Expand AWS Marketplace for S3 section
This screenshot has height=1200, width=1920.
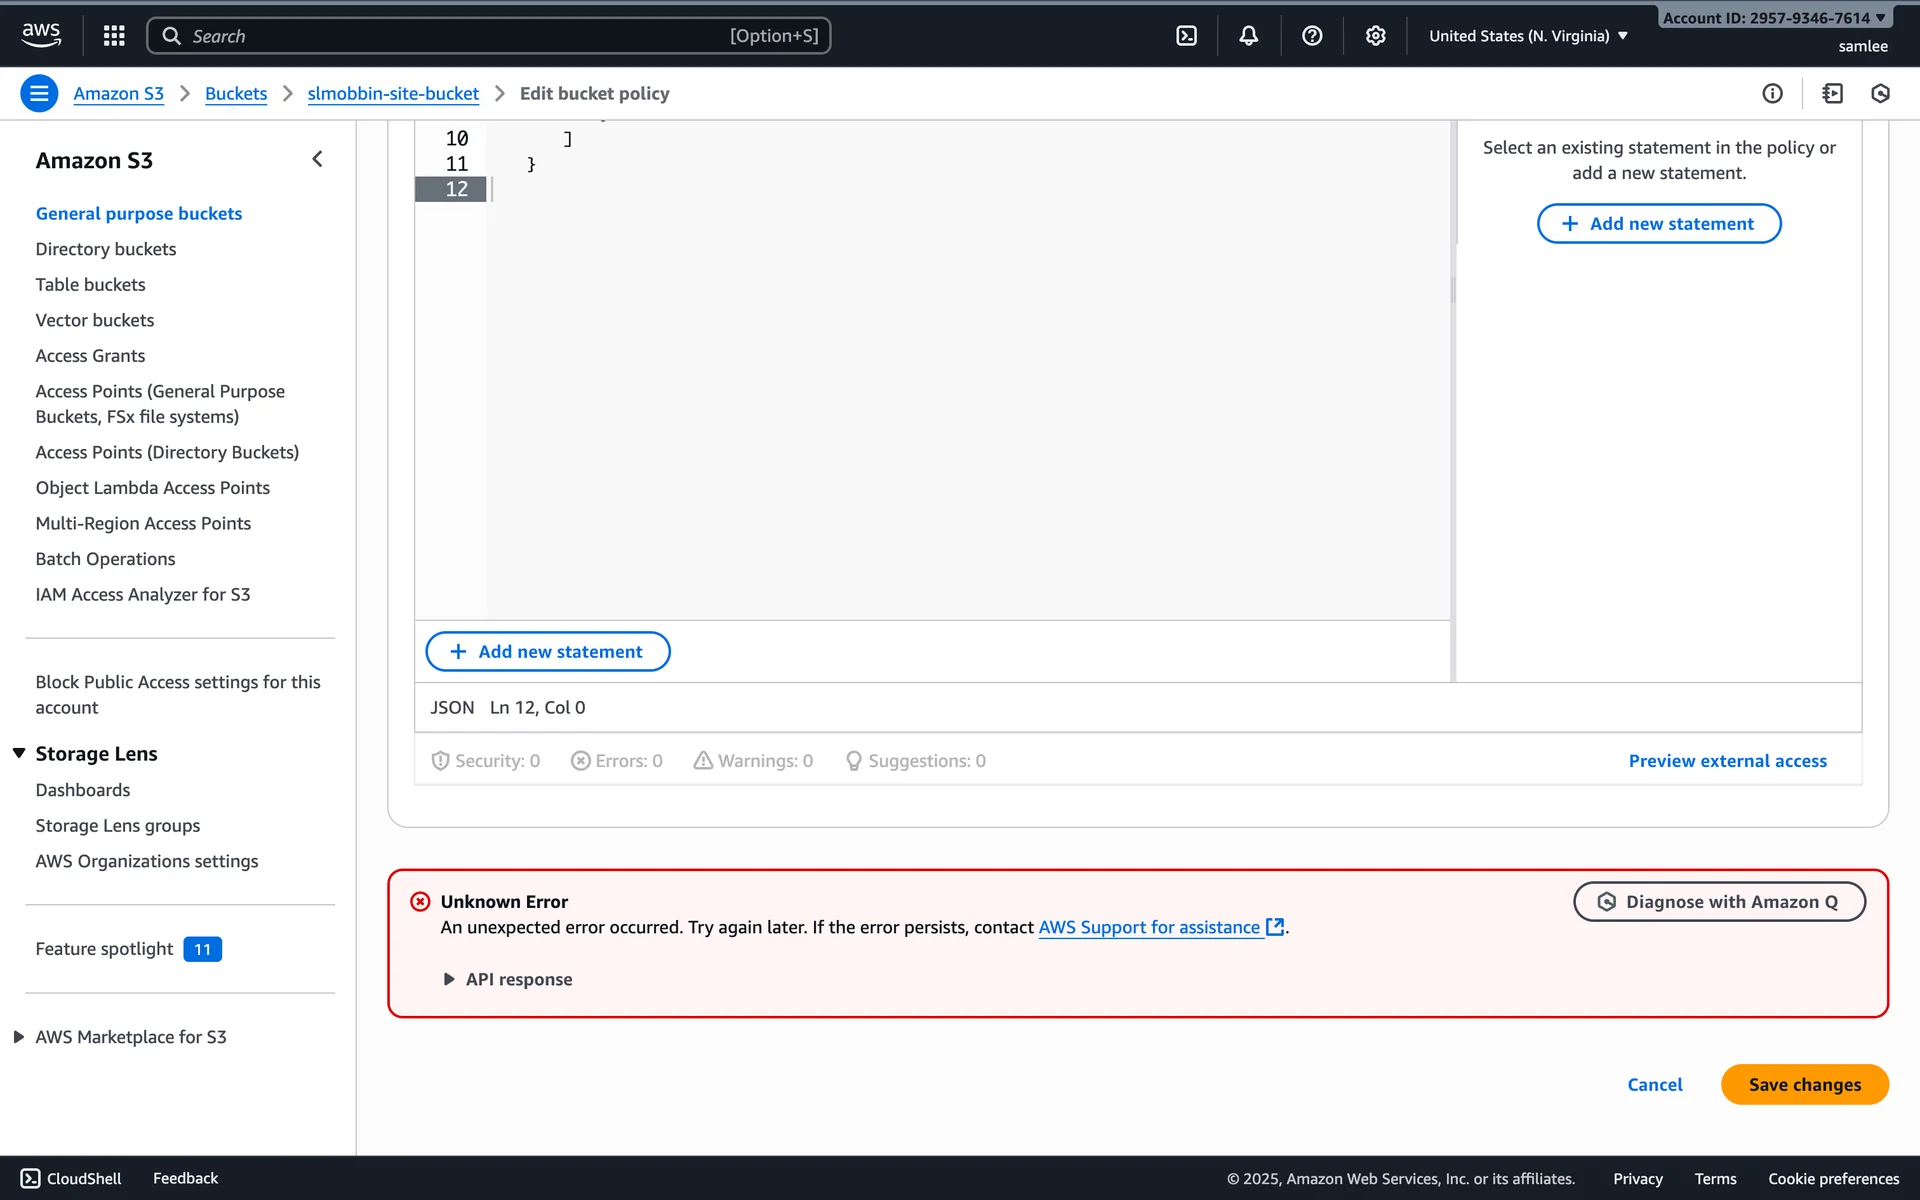[19, 1037]
